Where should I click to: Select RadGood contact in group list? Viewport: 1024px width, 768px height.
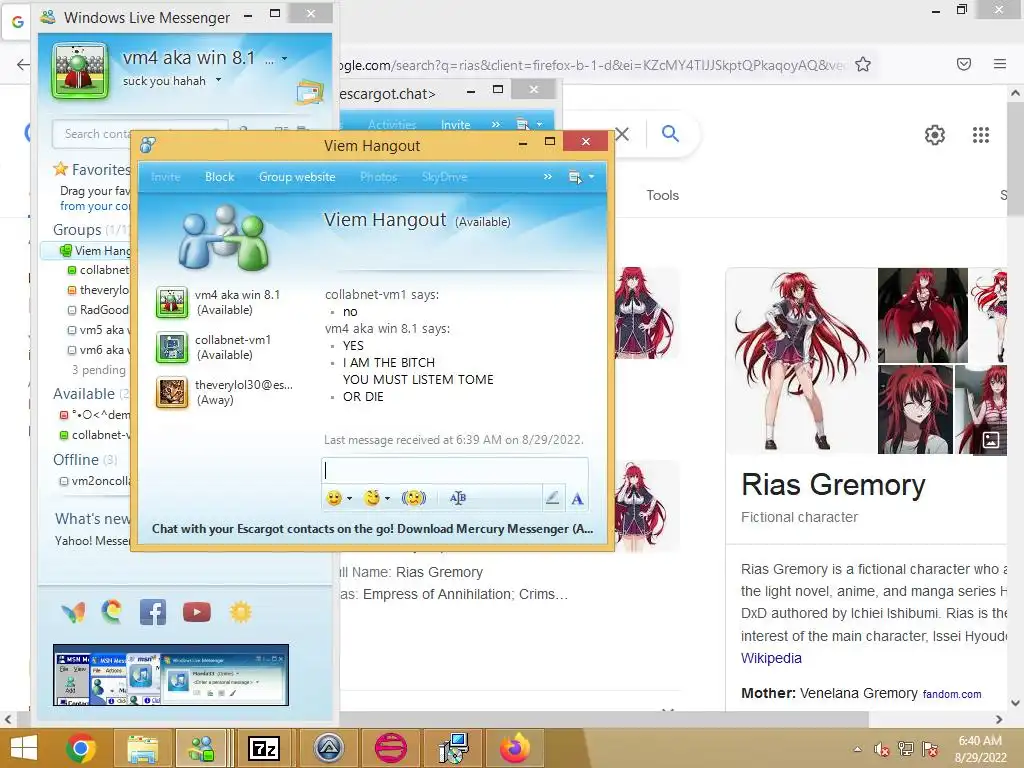[x=99, y=310]
